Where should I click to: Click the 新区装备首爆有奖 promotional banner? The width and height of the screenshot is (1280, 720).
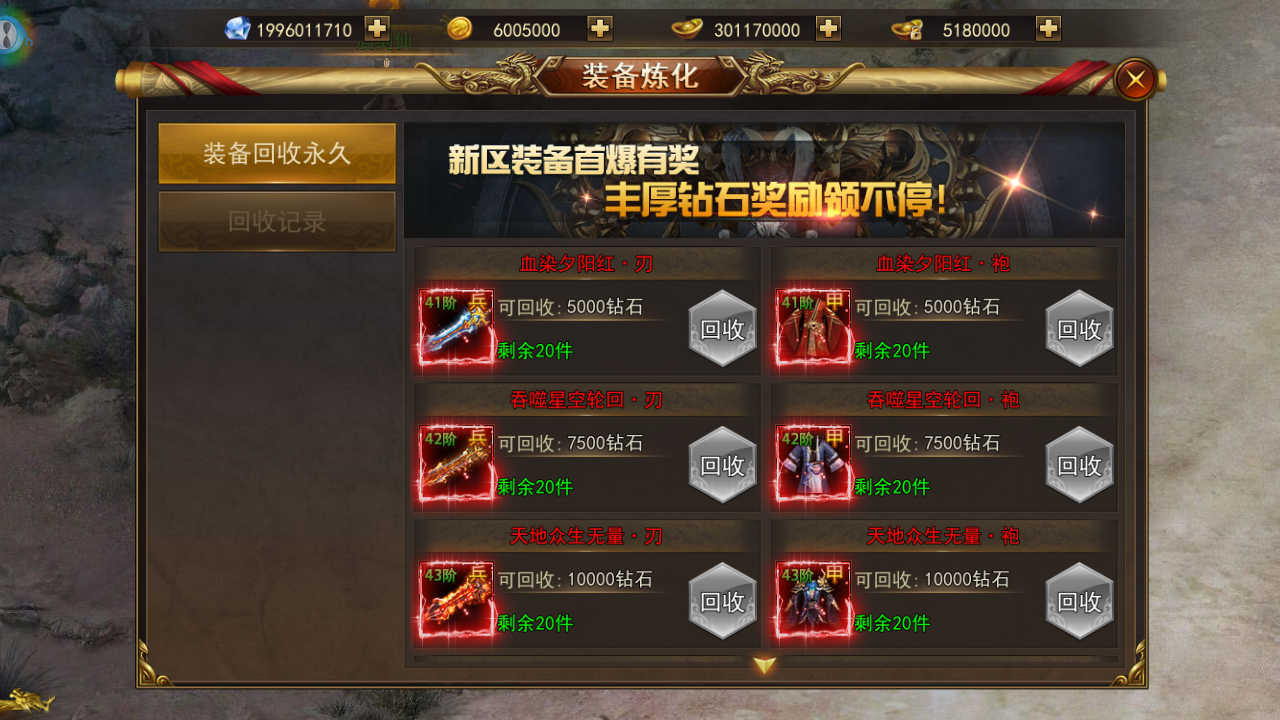764,180
